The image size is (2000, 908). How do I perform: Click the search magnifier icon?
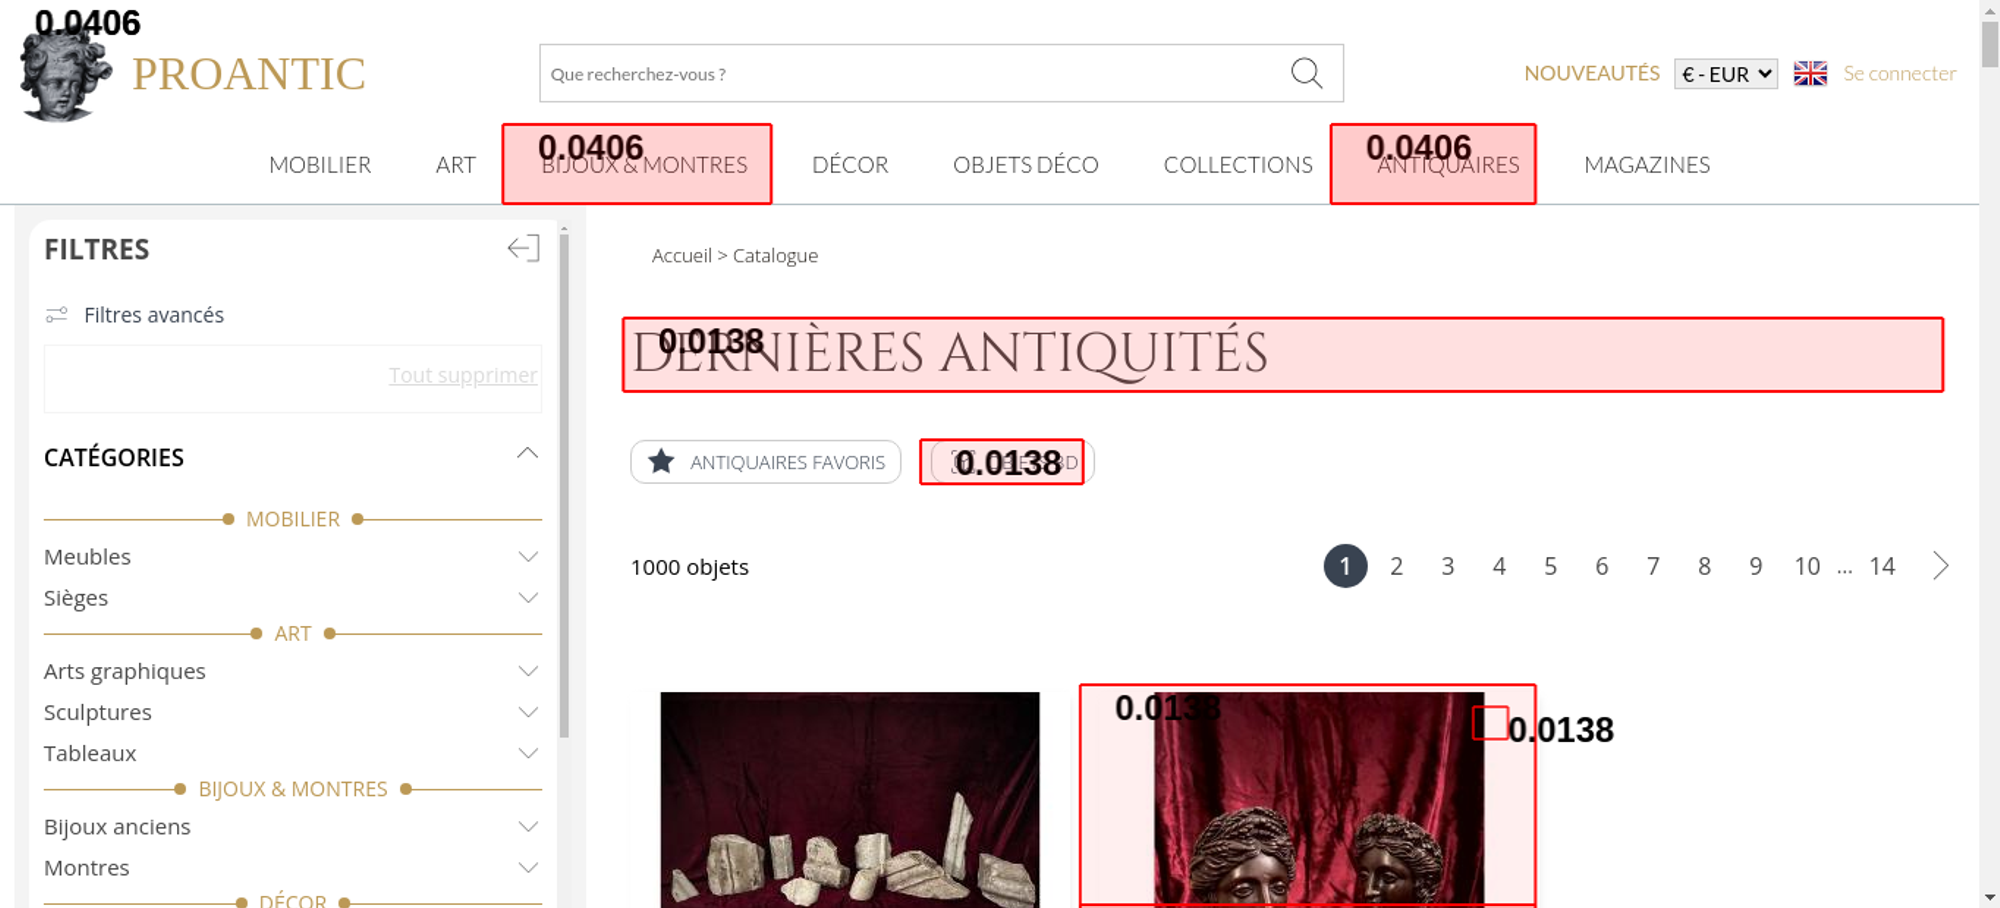1306,73
